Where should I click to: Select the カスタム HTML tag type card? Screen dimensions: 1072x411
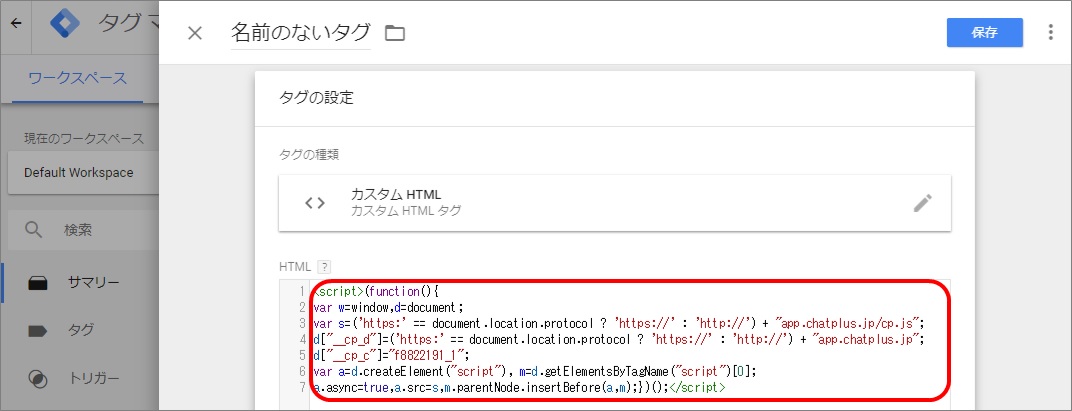click(x=615, y=202)
